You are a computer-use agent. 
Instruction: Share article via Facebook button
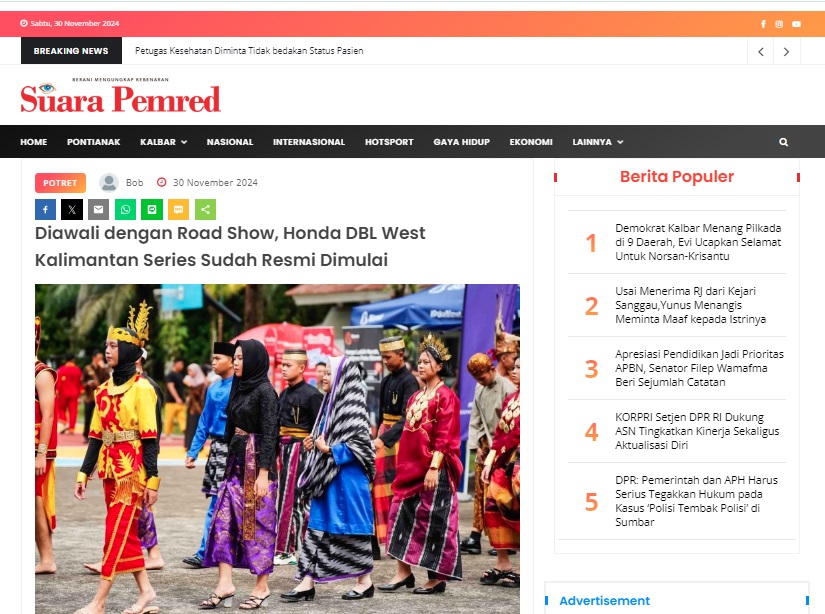tap(45, 209)
